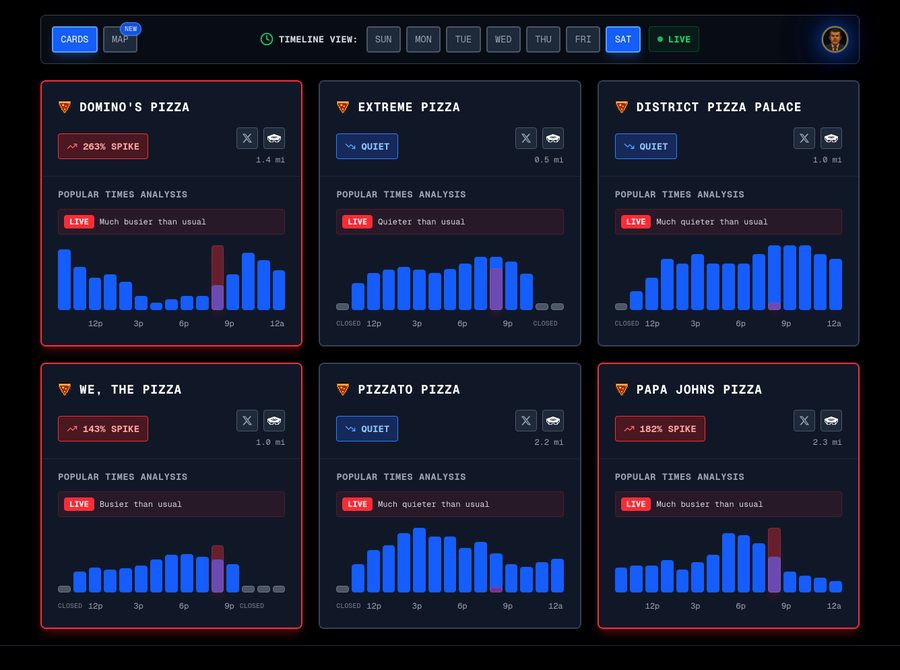This screenshot has height=670, width=900.
Task: Click pizza slice icon beside We, The Pizza
Action: [x=65, y=389]
